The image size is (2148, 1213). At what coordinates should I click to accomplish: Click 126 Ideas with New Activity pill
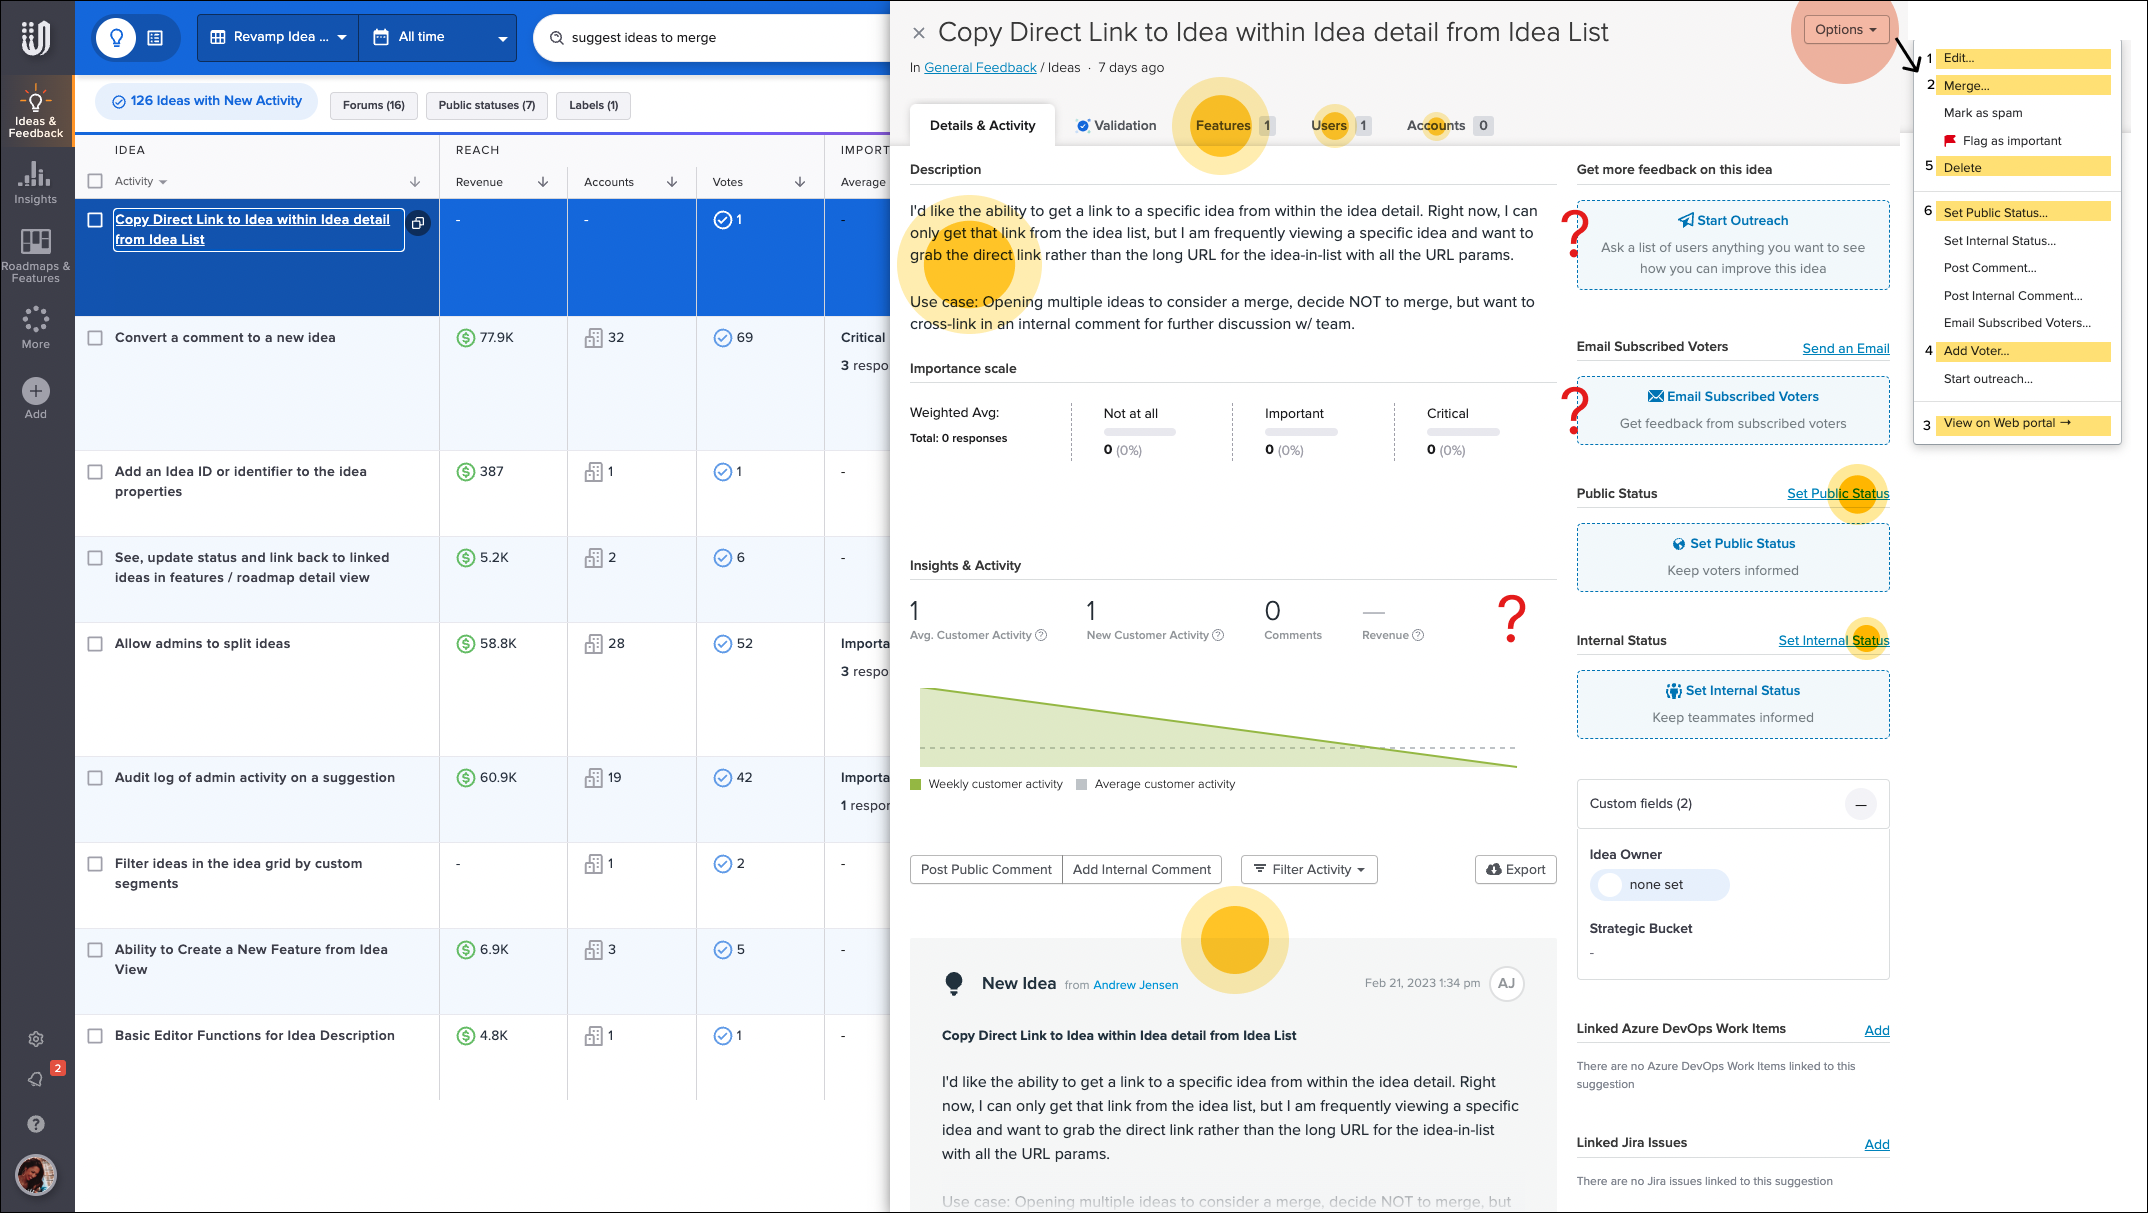click(x=206, y=101)
